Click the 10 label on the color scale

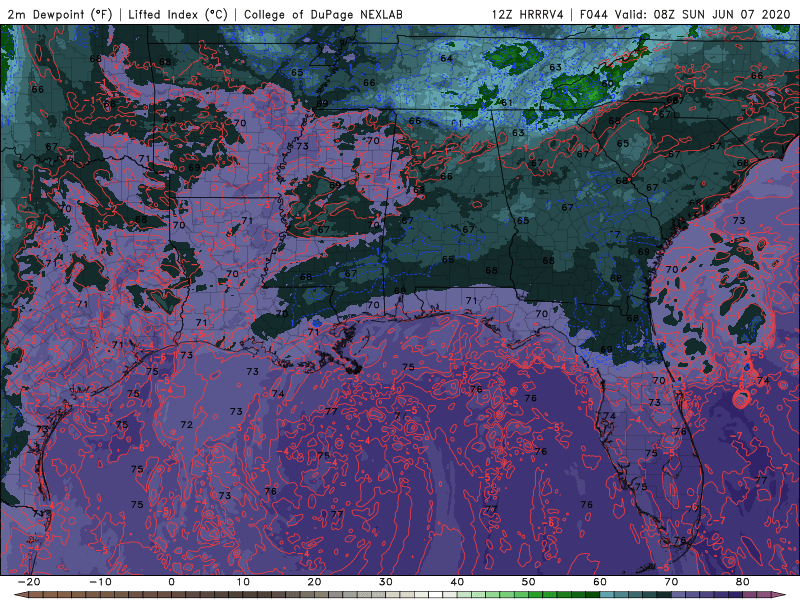point(243,582)
